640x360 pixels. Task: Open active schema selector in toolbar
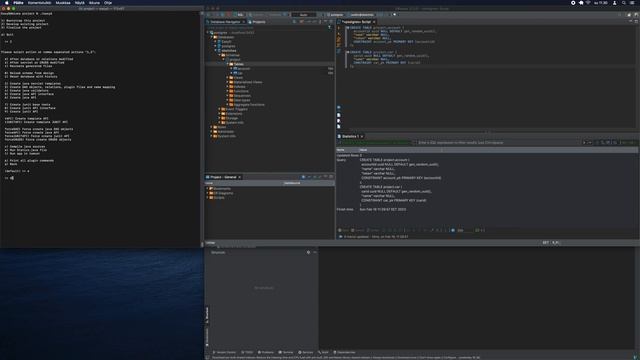(x=362, y=15)
